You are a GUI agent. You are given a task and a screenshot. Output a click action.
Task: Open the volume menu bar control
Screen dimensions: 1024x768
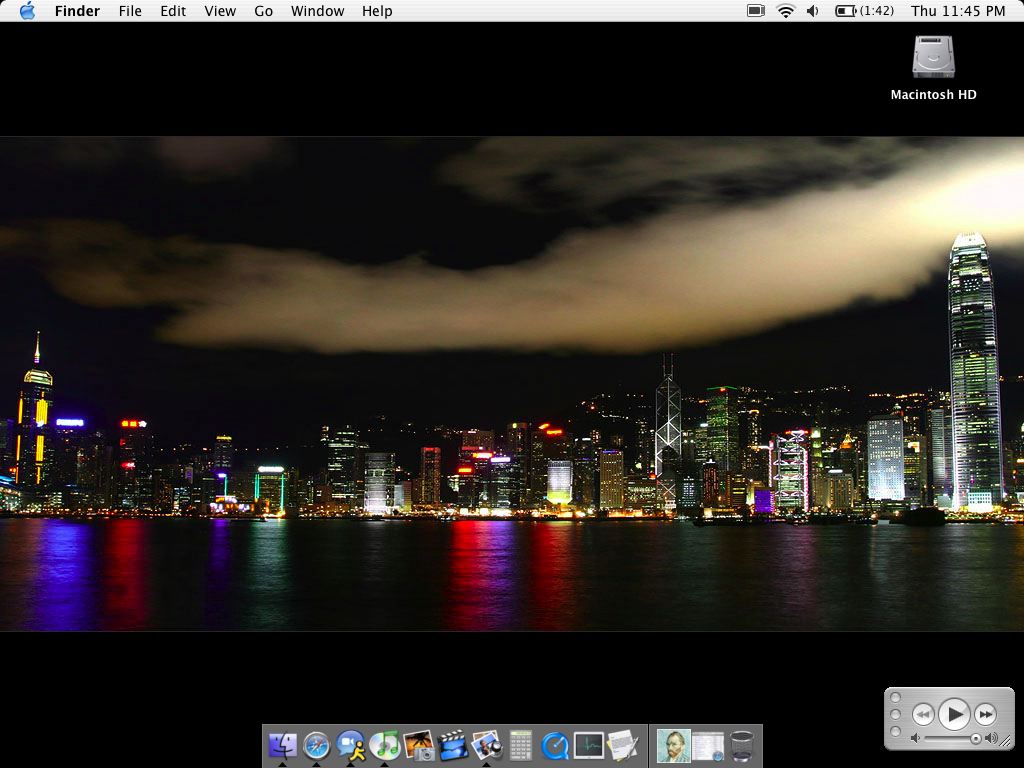pos(813,11)
